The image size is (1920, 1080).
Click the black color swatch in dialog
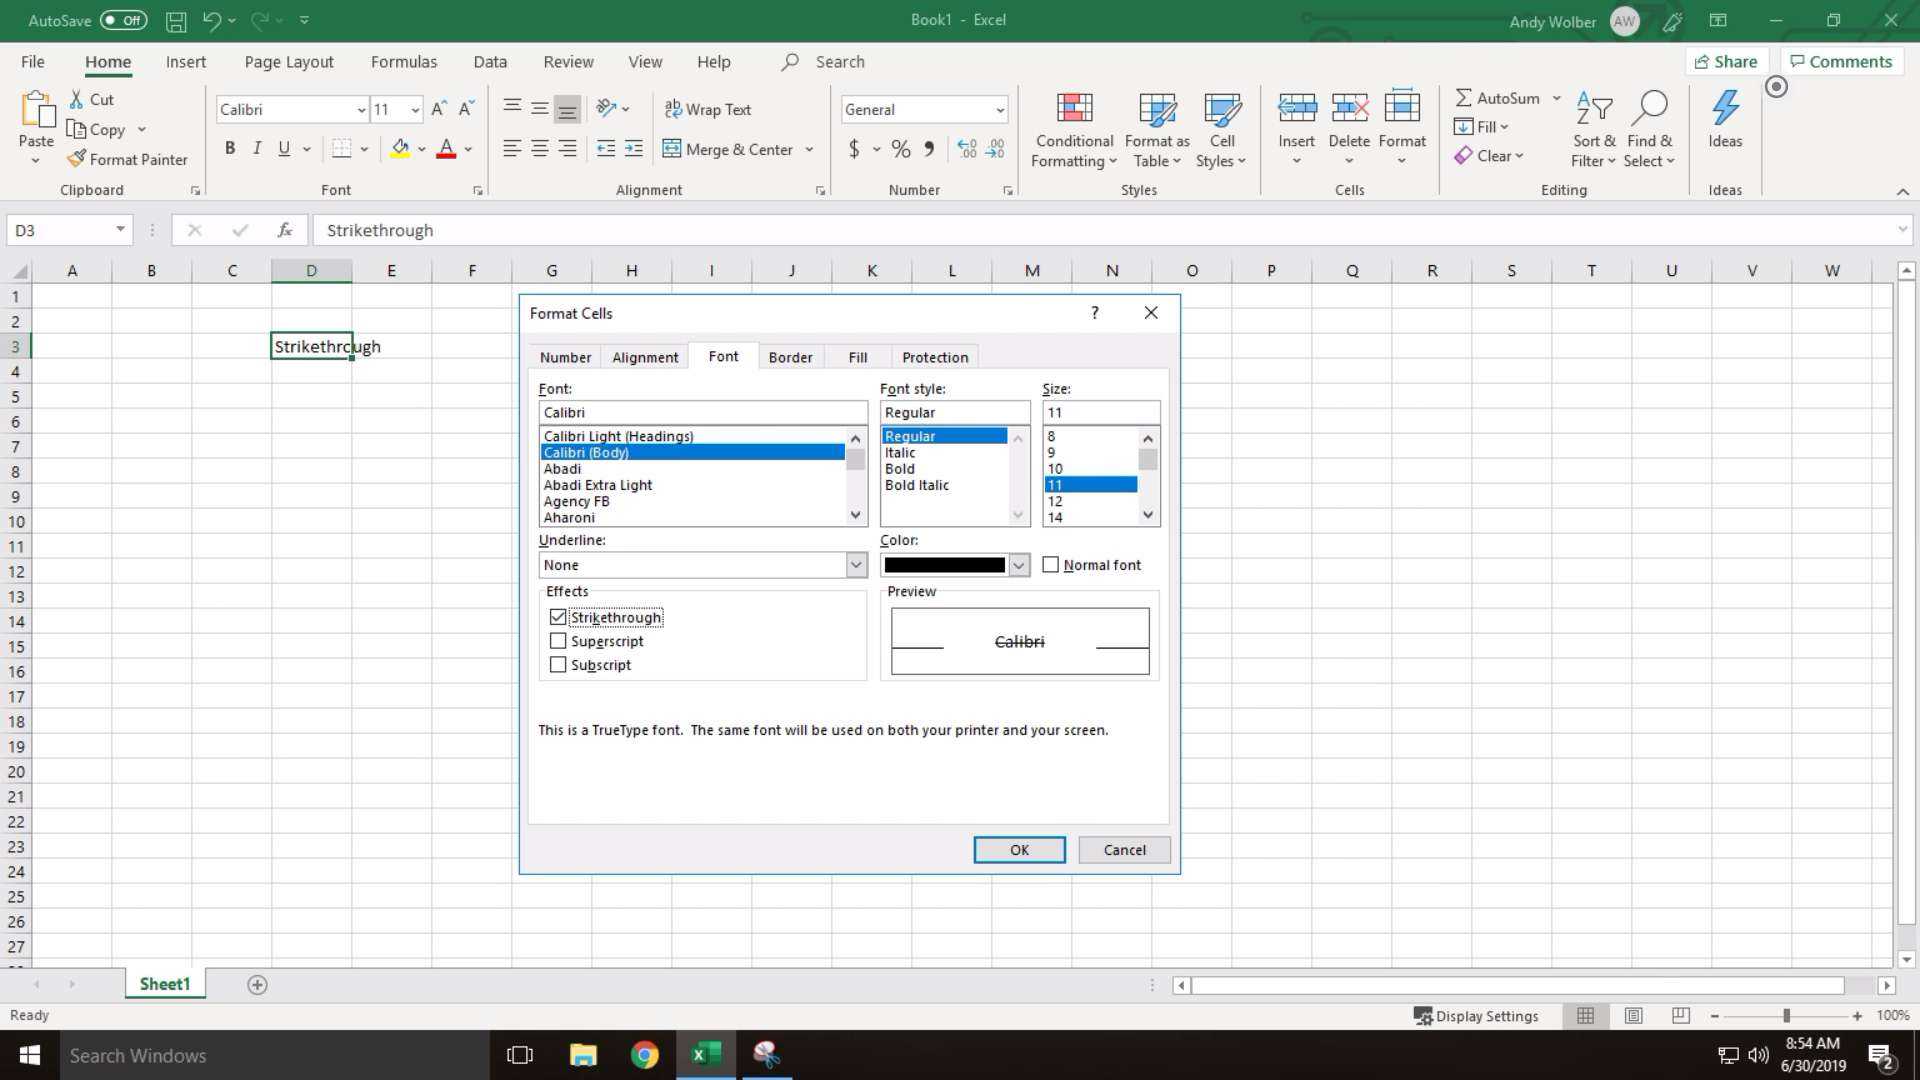point(944,565)
